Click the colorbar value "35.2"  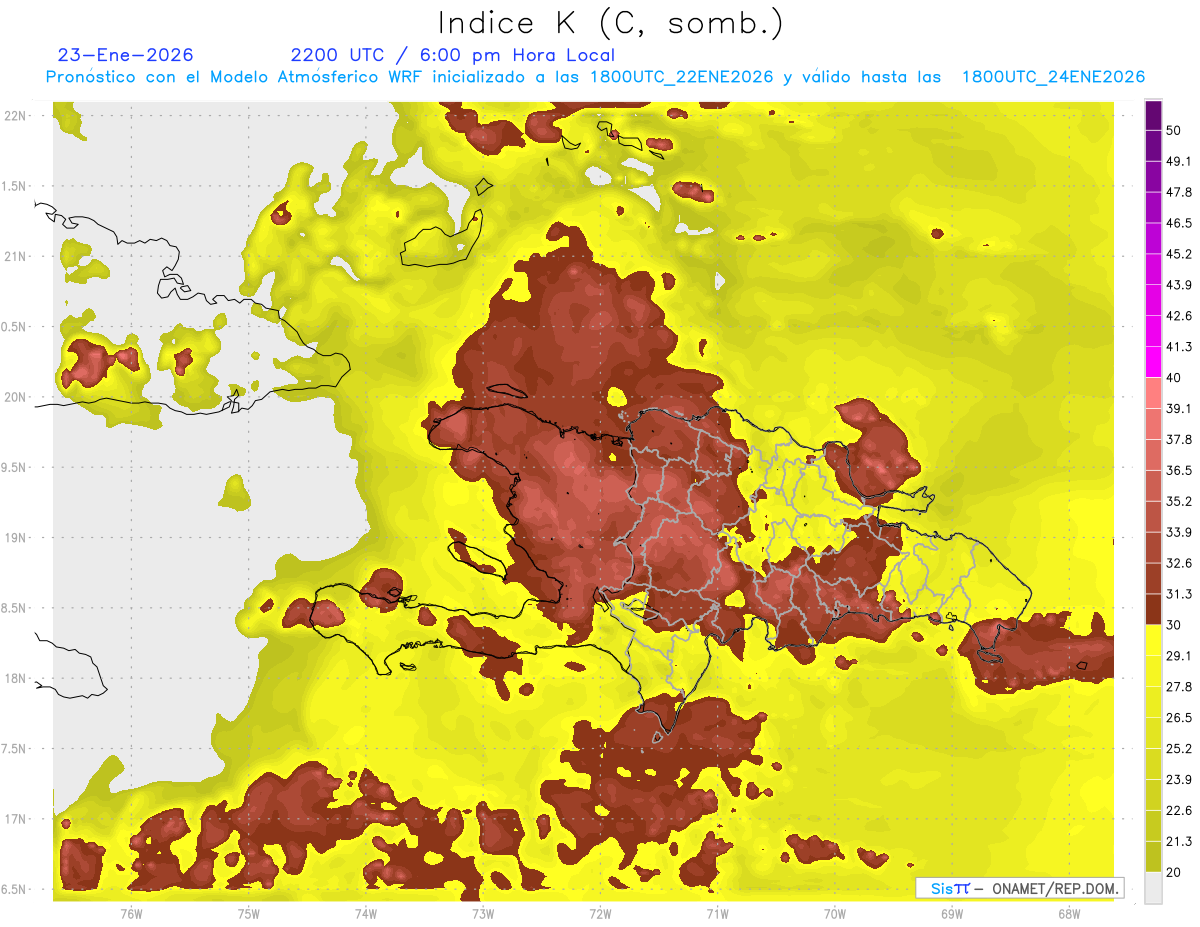pyautogui.click(x=1179, y=501)
